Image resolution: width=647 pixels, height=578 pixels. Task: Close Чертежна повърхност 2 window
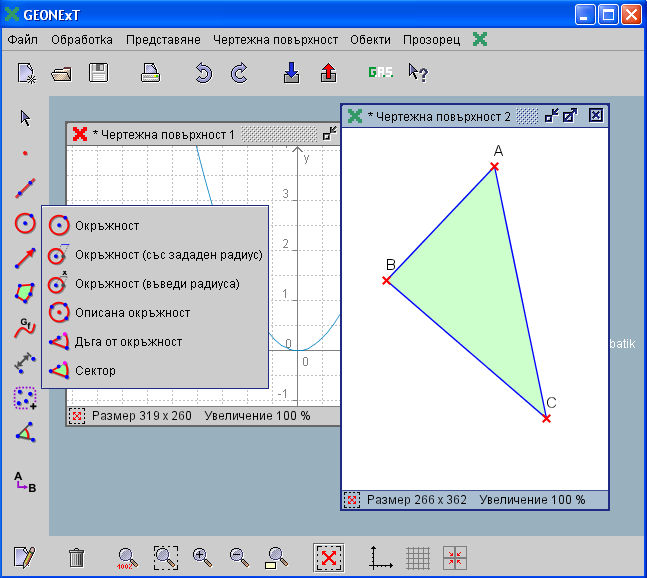point(595,115)
